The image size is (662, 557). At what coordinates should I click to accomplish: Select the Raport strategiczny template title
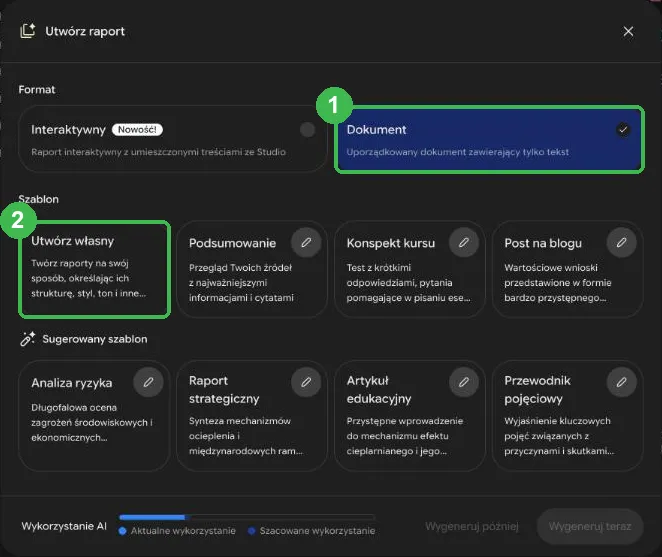224,390
